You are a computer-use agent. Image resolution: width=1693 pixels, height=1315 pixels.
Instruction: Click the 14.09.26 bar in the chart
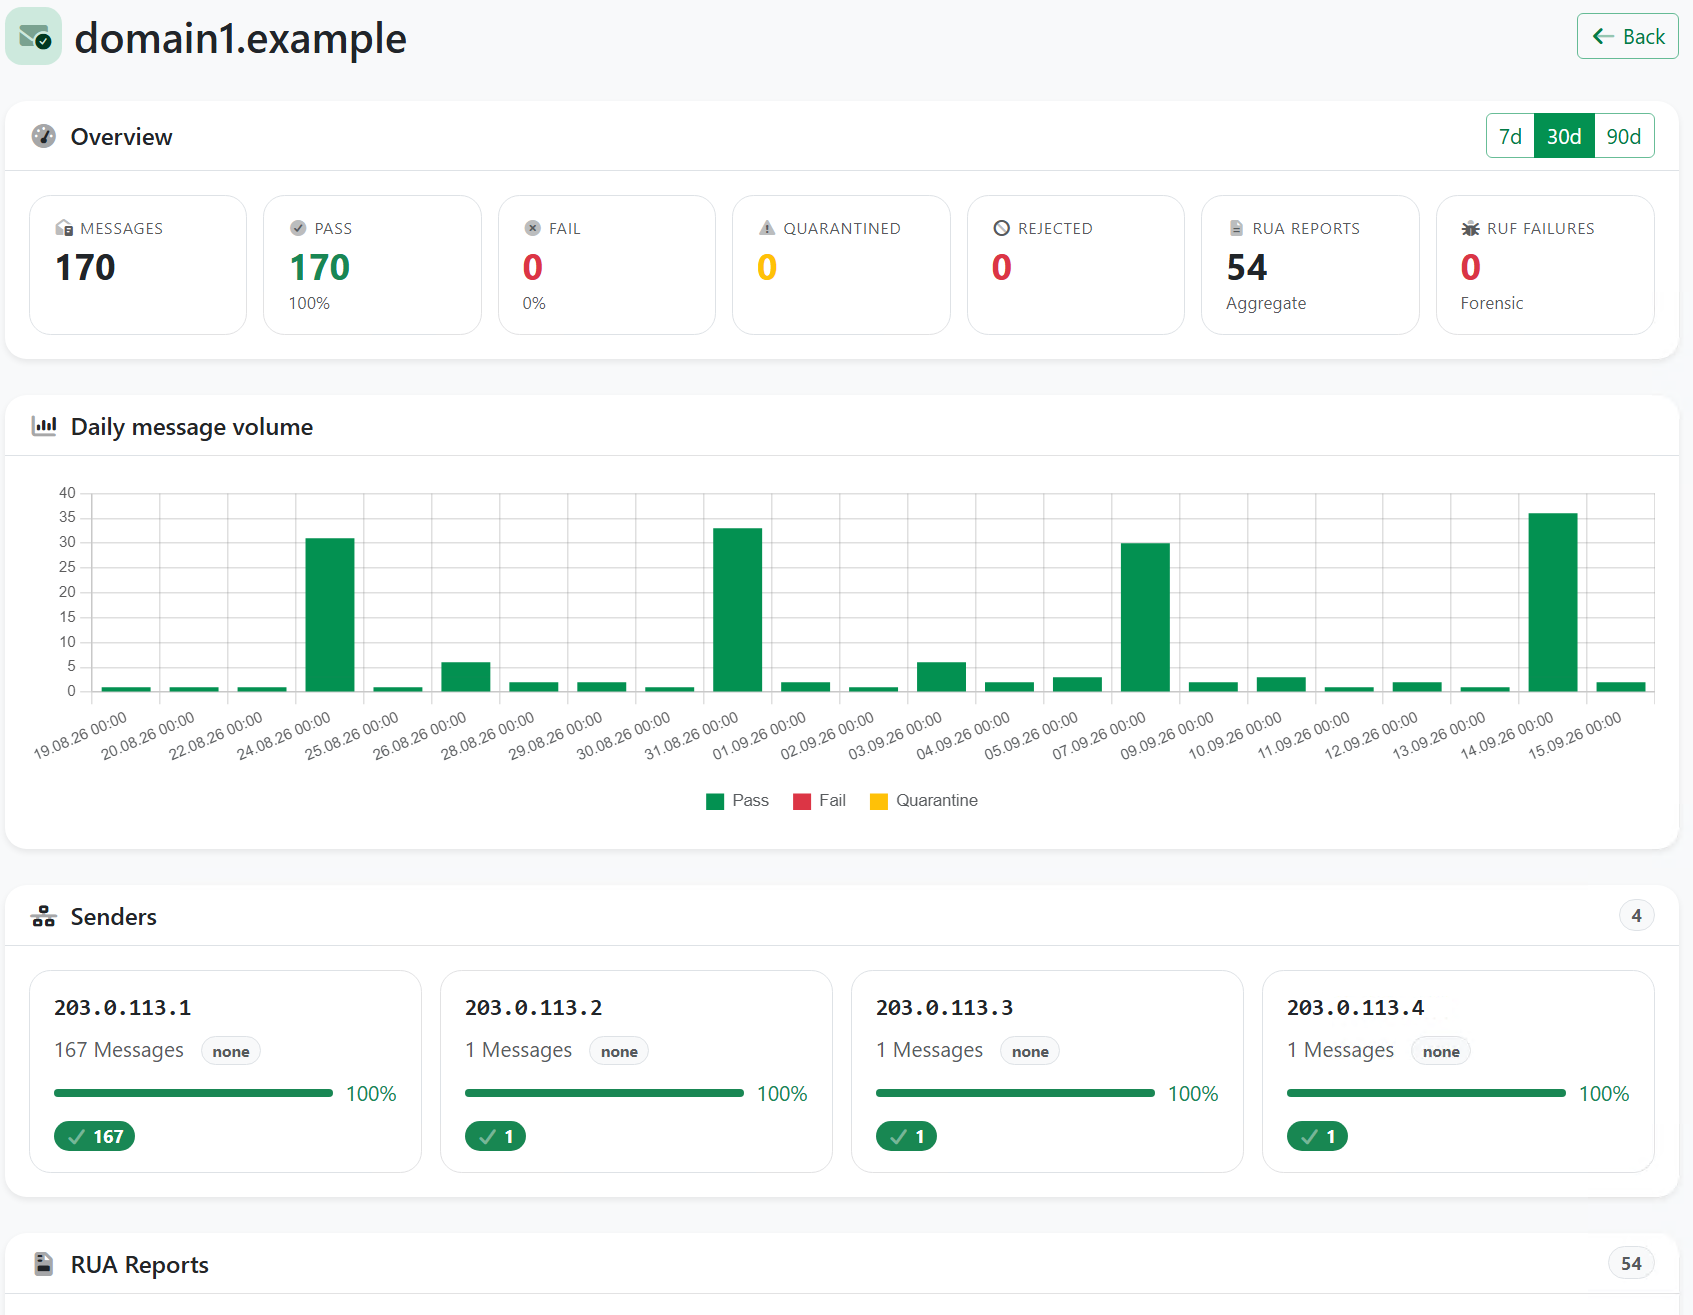1553,602
